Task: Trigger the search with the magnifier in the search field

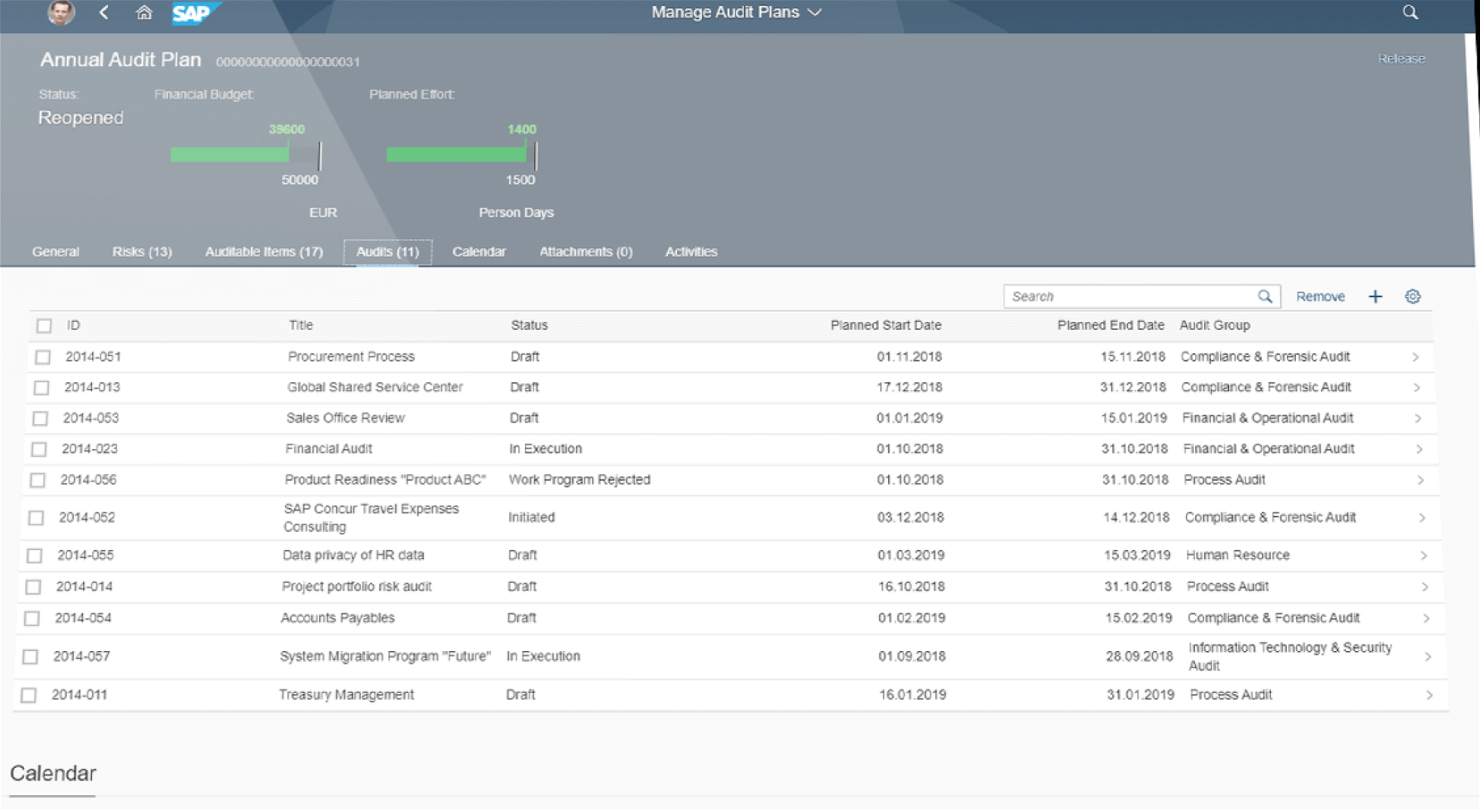Action: 1265,296
